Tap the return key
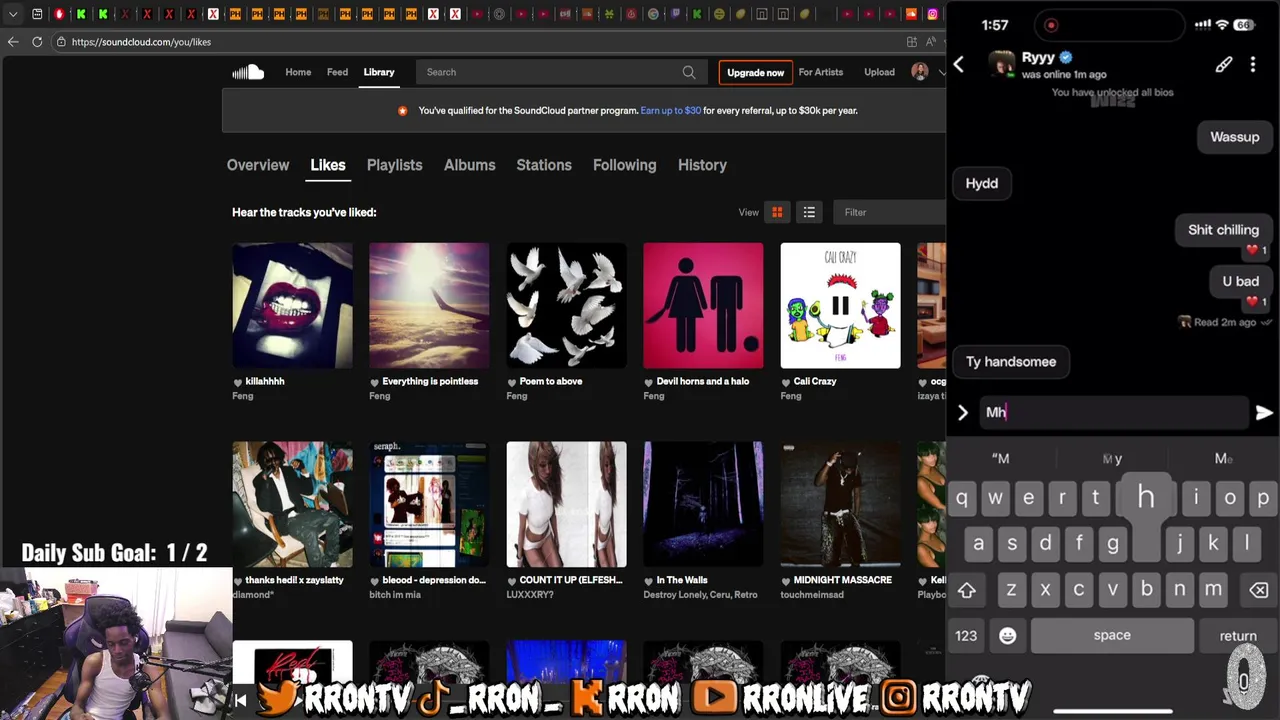 (x=1238, y=636)
